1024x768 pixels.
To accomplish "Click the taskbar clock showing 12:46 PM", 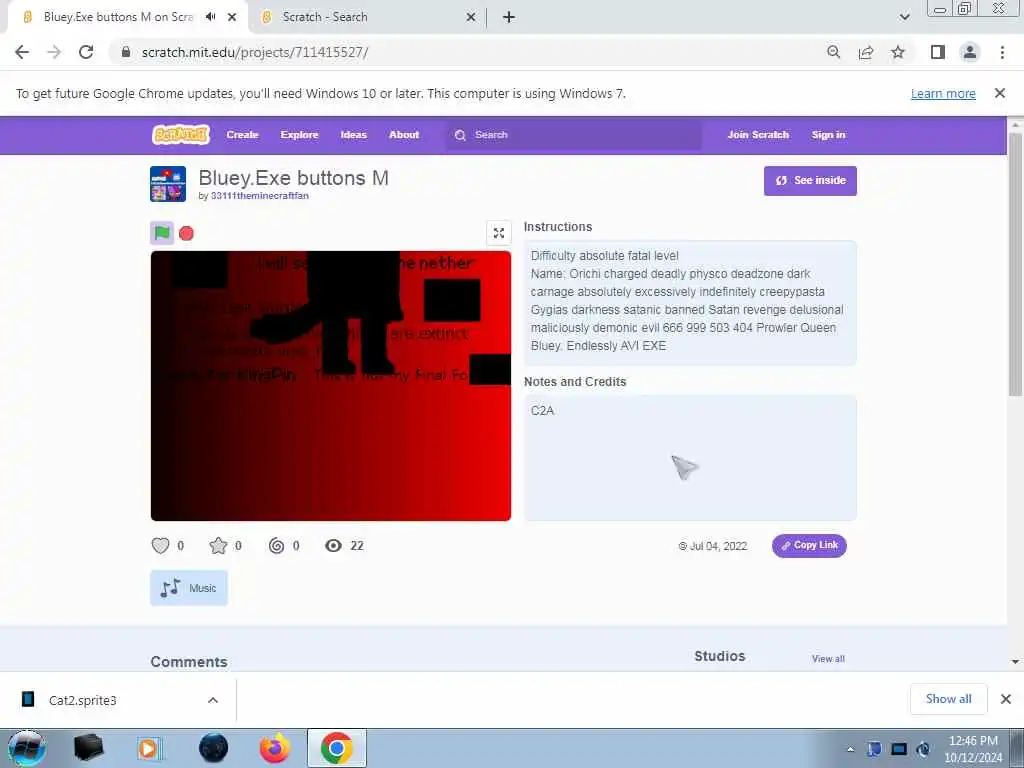I will (973, 749).
